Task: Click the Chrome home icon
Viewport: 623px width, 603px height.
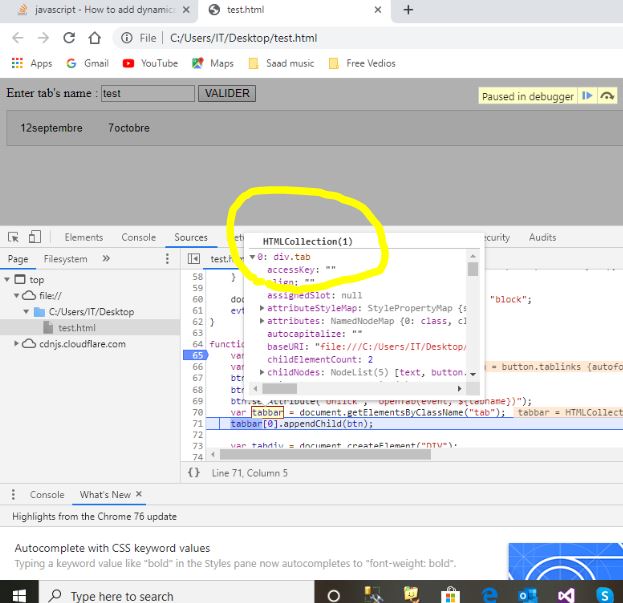Action: pos(94,38)
